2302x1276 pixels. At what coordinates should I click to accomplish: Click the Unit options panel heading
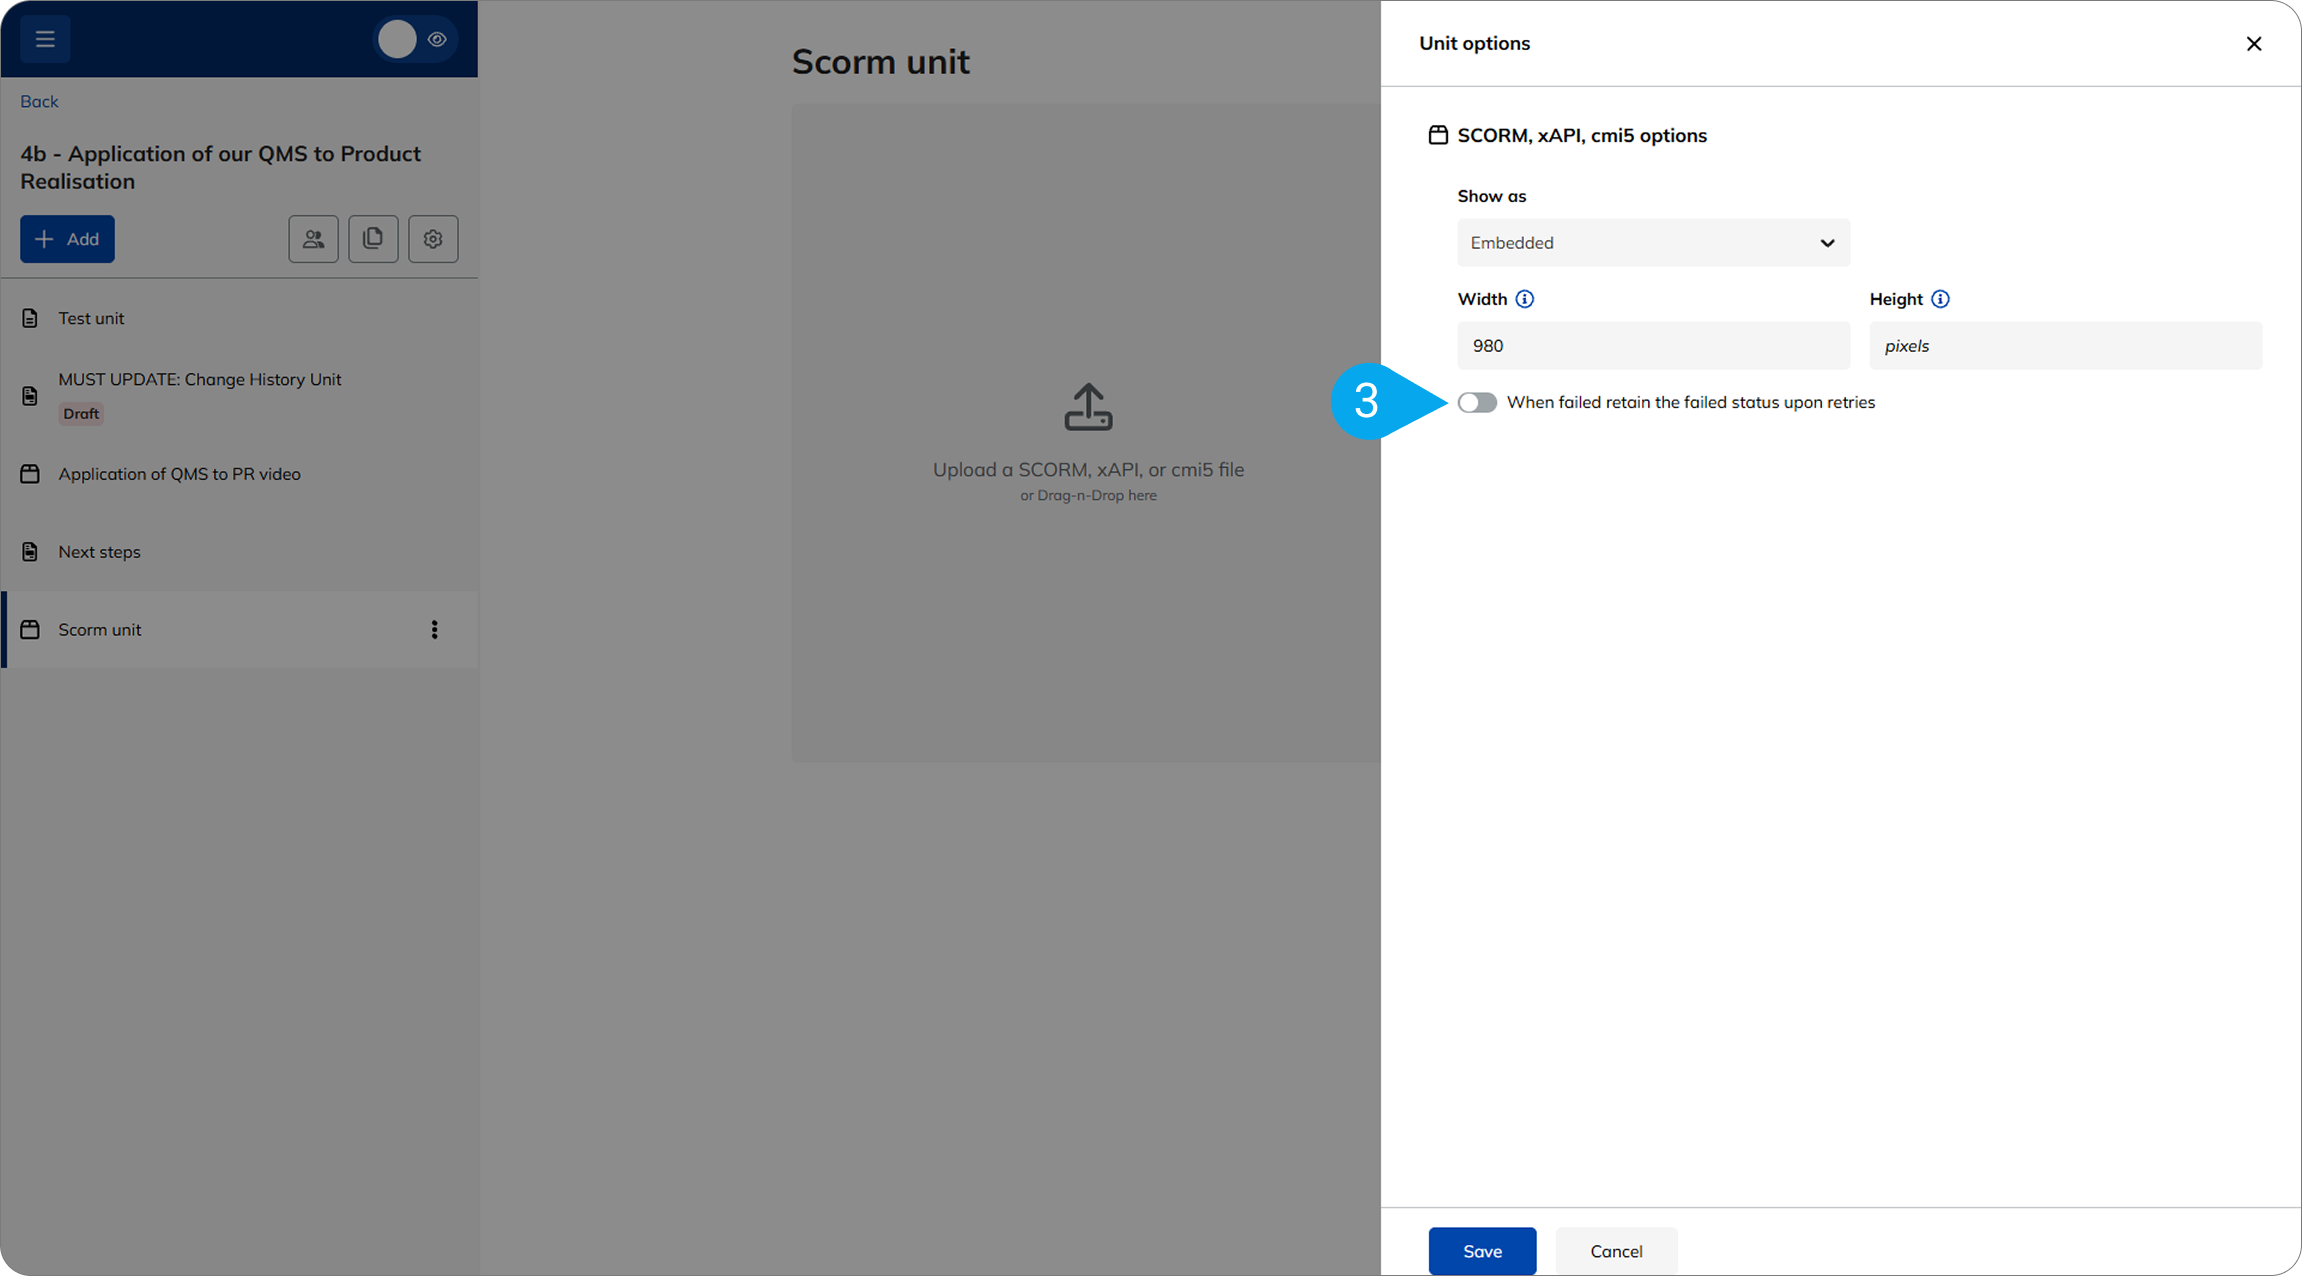click(1475, 43)
